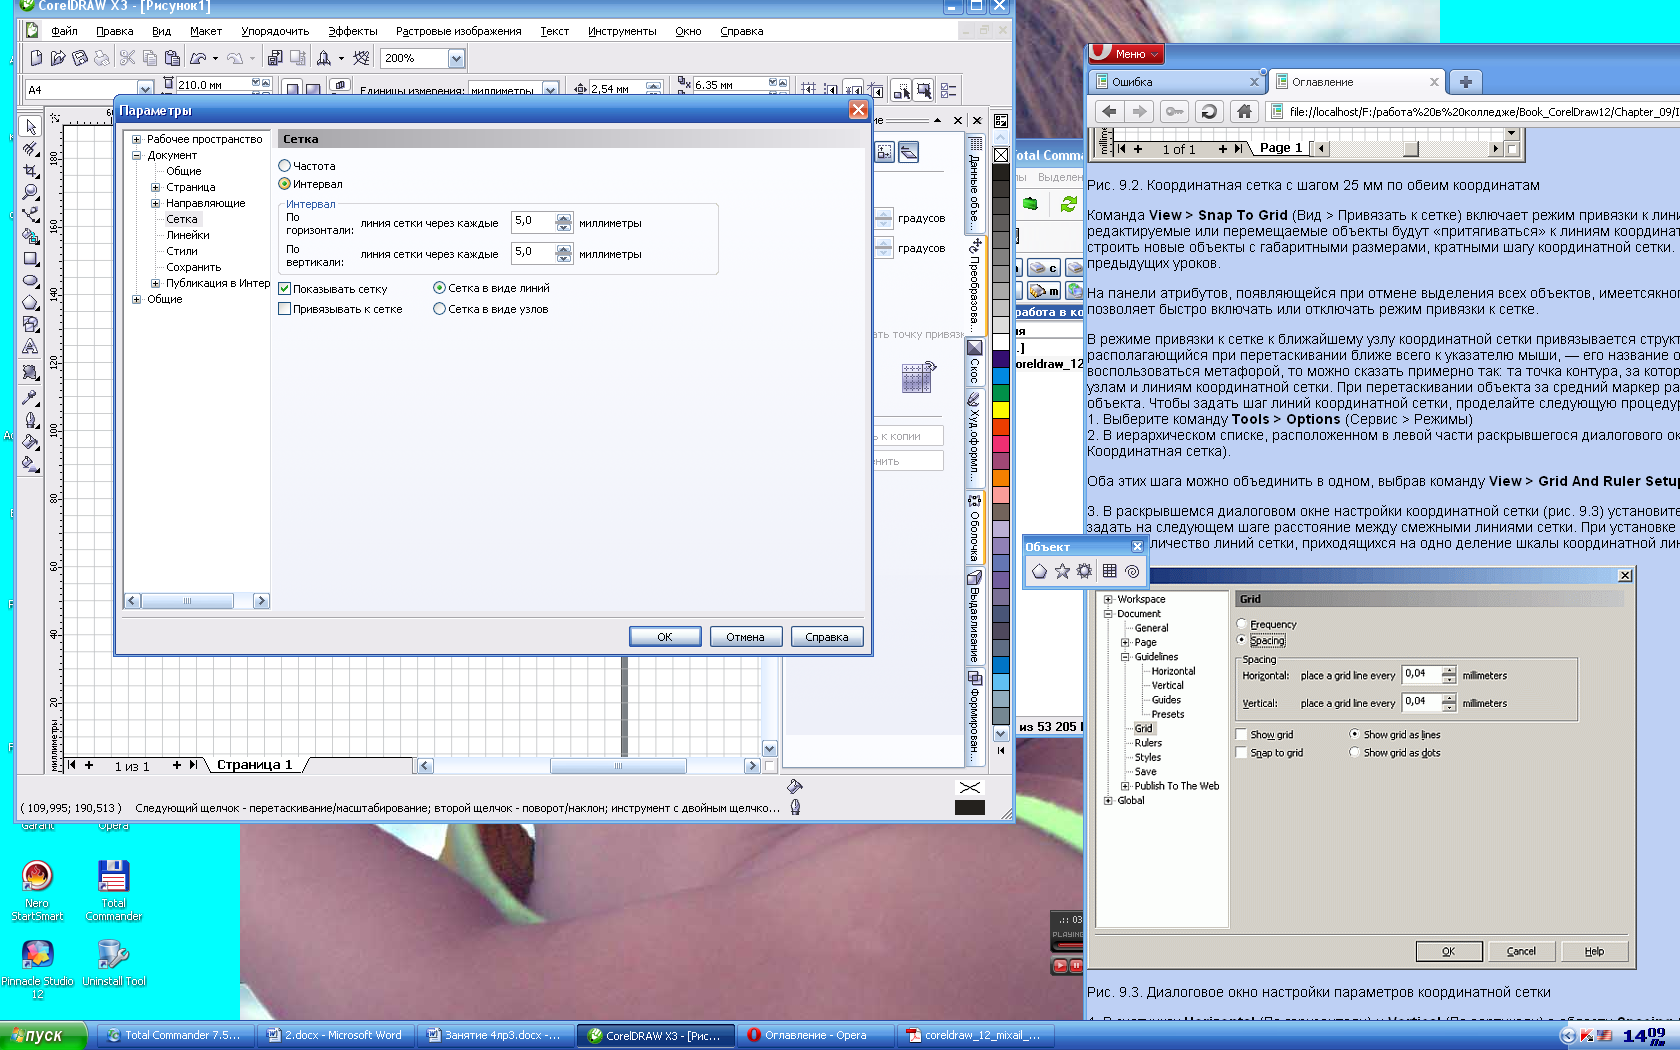Select the Rectangle tool
The height and width of the screenshot is (1050, 1680).
tap(30, 258)
